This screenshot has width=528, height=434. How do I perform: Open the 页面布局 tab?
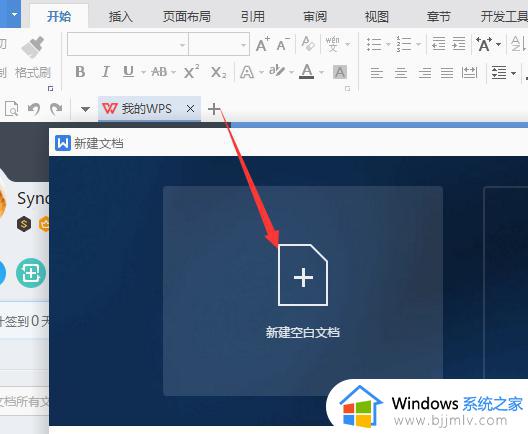tap(187, 16)
